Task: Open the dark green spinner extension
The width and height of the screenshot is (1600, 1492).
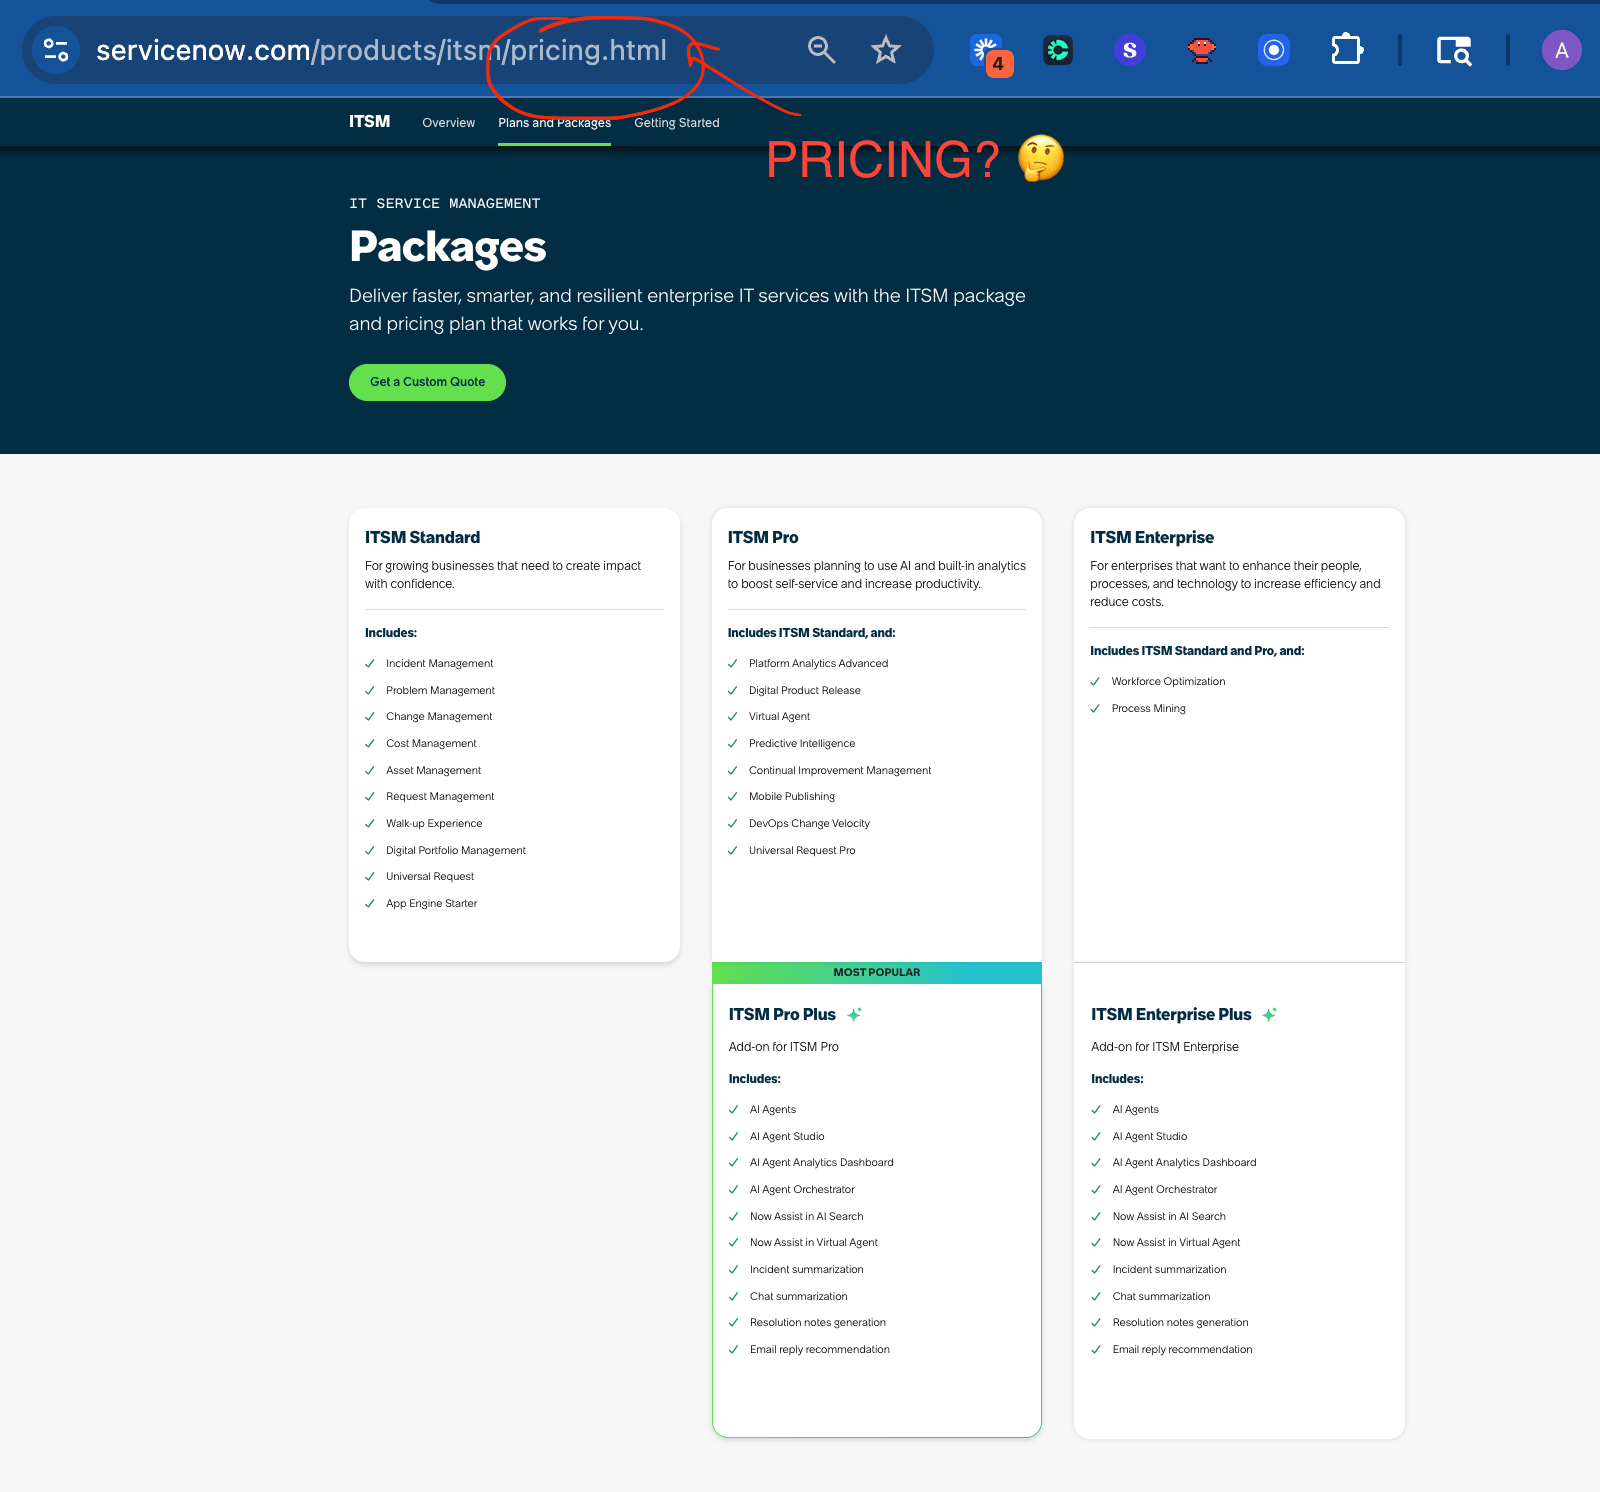Action: (1057, 49)
